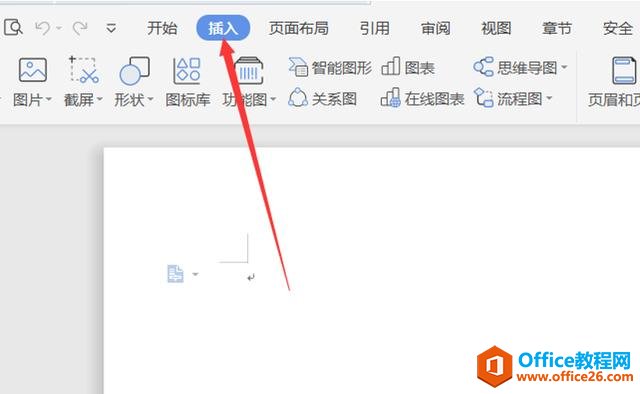
Task: Insert a 在线图表 online chart
Action: point(422,98)
